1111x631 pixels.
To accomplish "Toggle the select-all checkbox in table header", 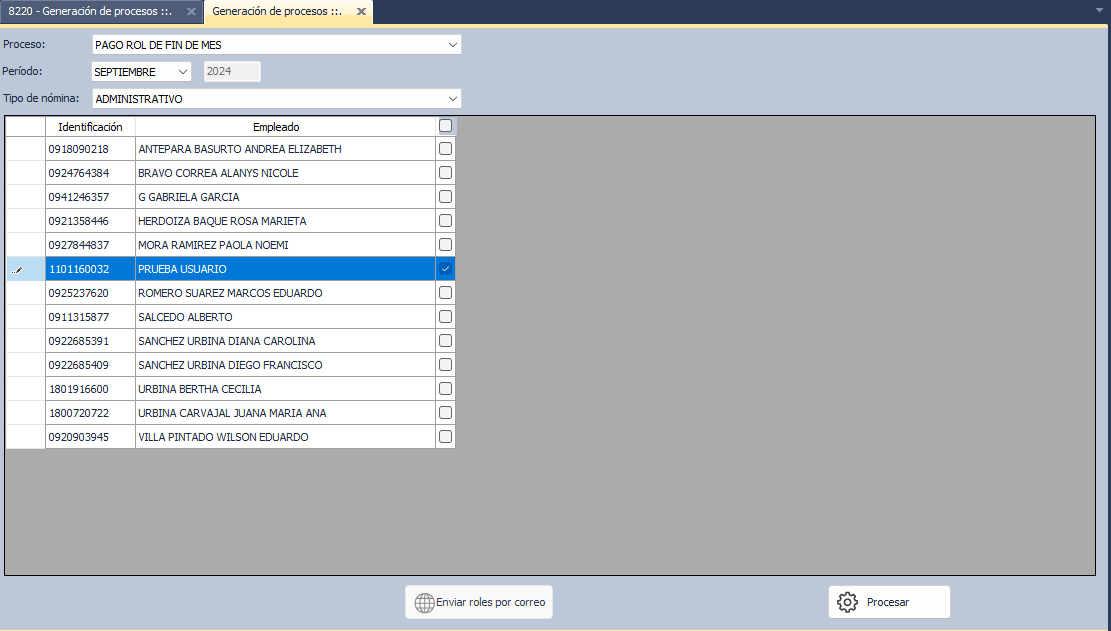I will click(x=446, y=126).
